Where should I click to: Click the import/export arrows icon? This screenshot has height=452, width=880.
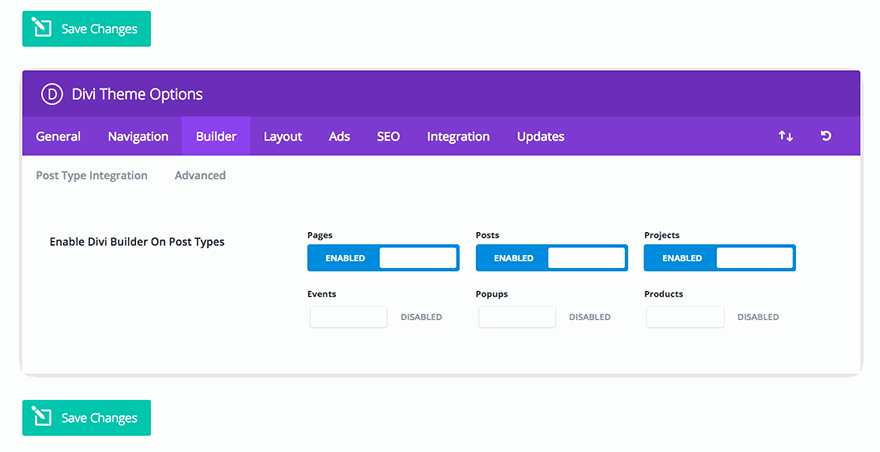coord(785,136)
